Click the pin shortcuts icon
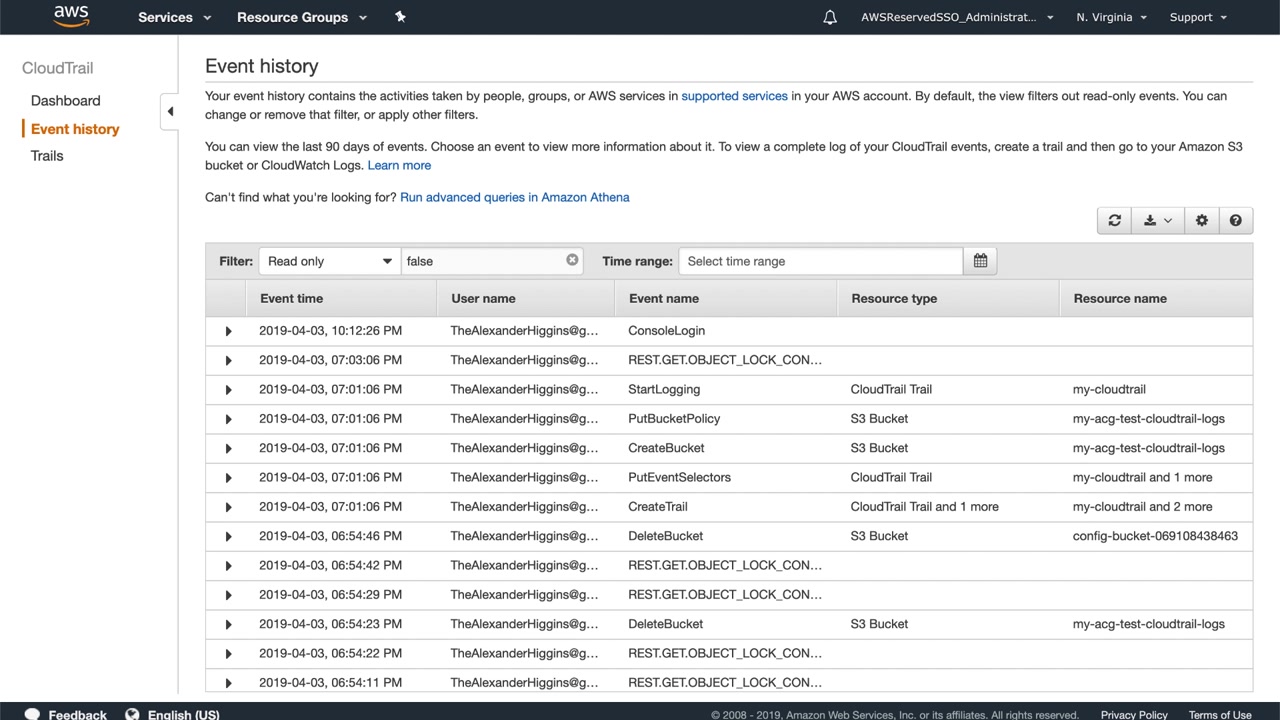 [400, 17]
